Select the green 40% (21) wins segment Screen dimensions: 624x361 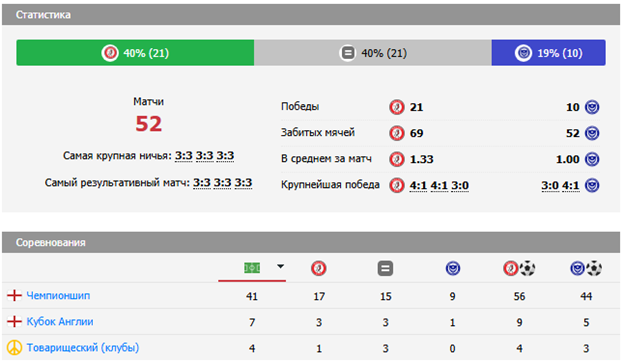coord(135,53)
